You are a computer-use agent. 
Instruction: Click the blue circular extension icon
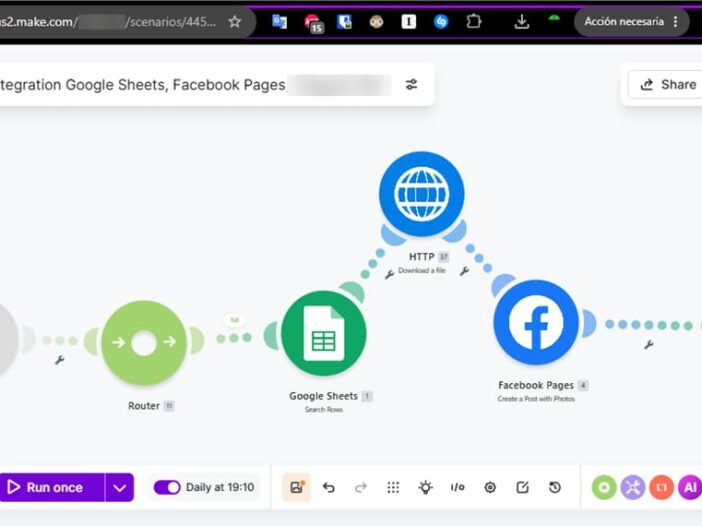click(x=441, y=21)
